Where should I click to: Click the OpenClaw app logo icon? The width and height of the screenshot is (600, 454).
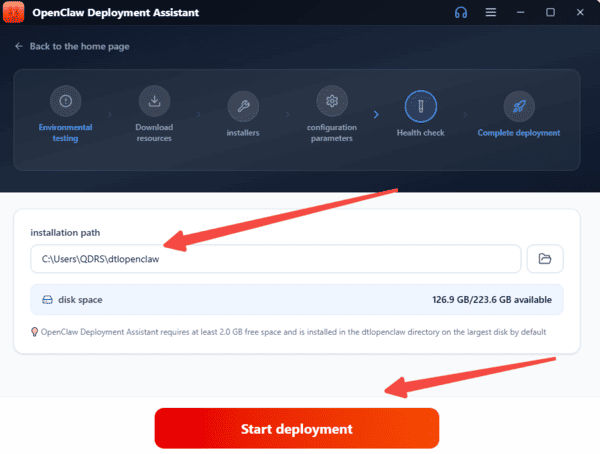(x=13, y=12)
